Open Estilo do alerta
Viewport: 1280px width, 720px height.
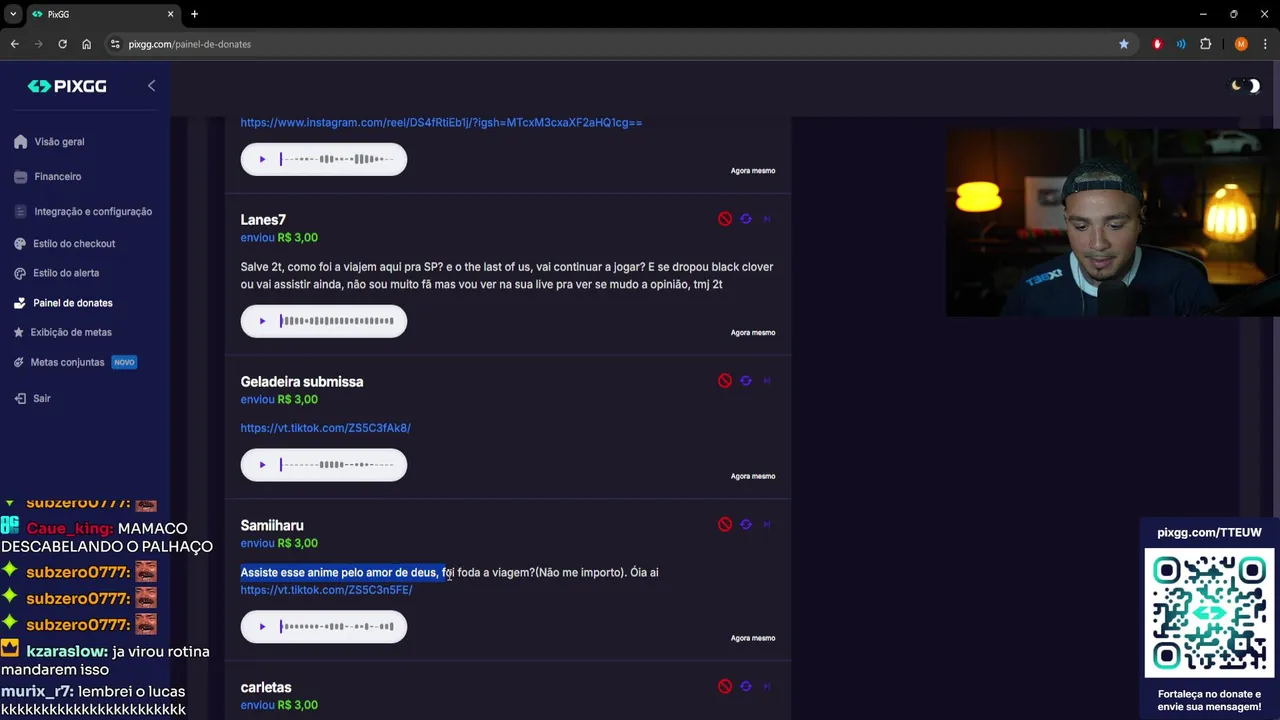click(x=57, y=273)
